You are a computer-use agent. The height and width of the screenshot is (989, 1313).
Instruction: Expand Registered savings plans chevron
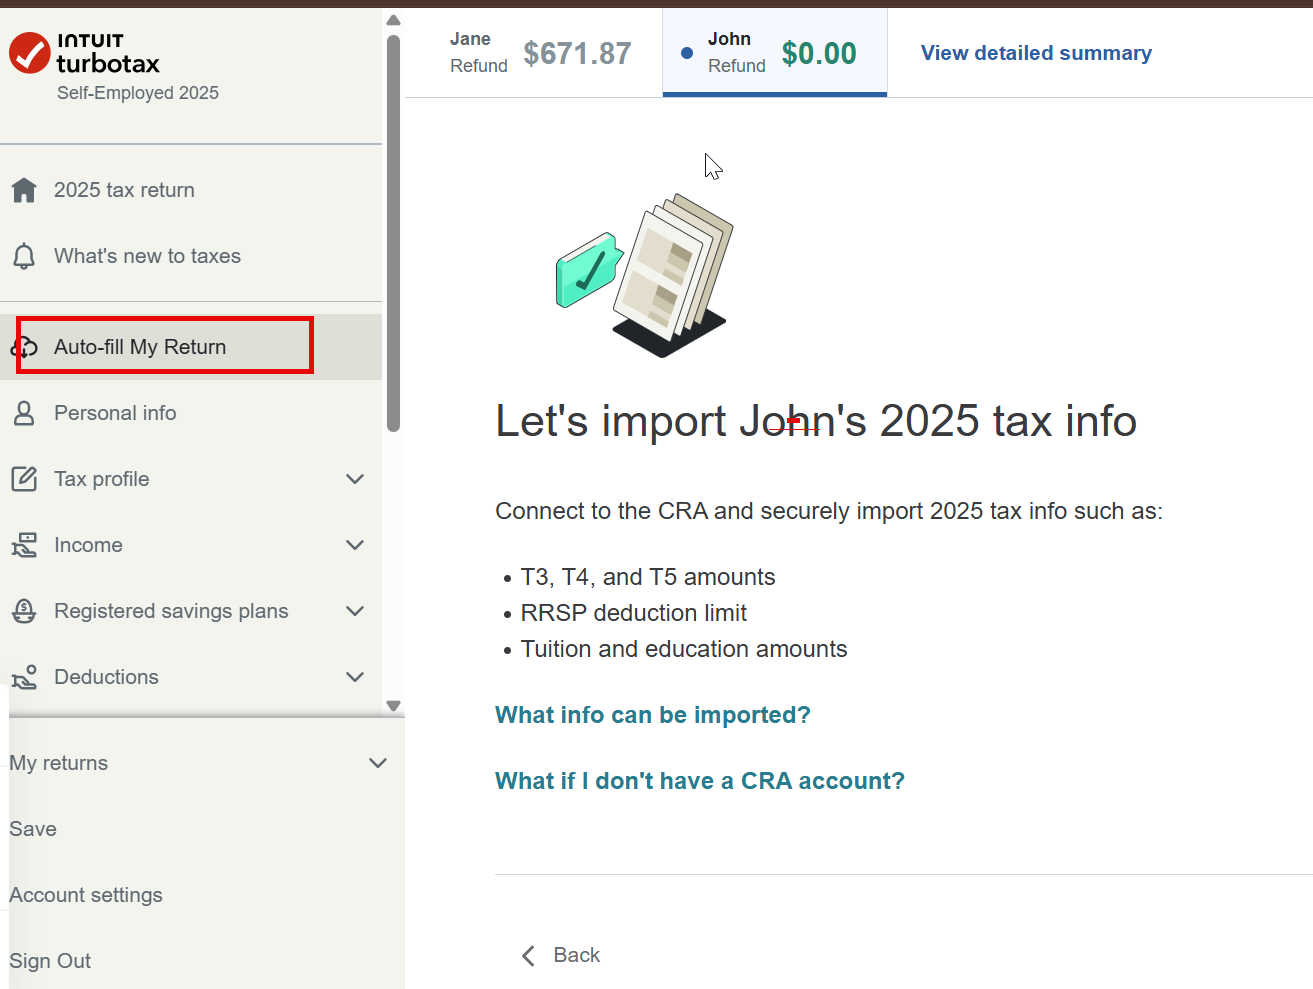354,611
